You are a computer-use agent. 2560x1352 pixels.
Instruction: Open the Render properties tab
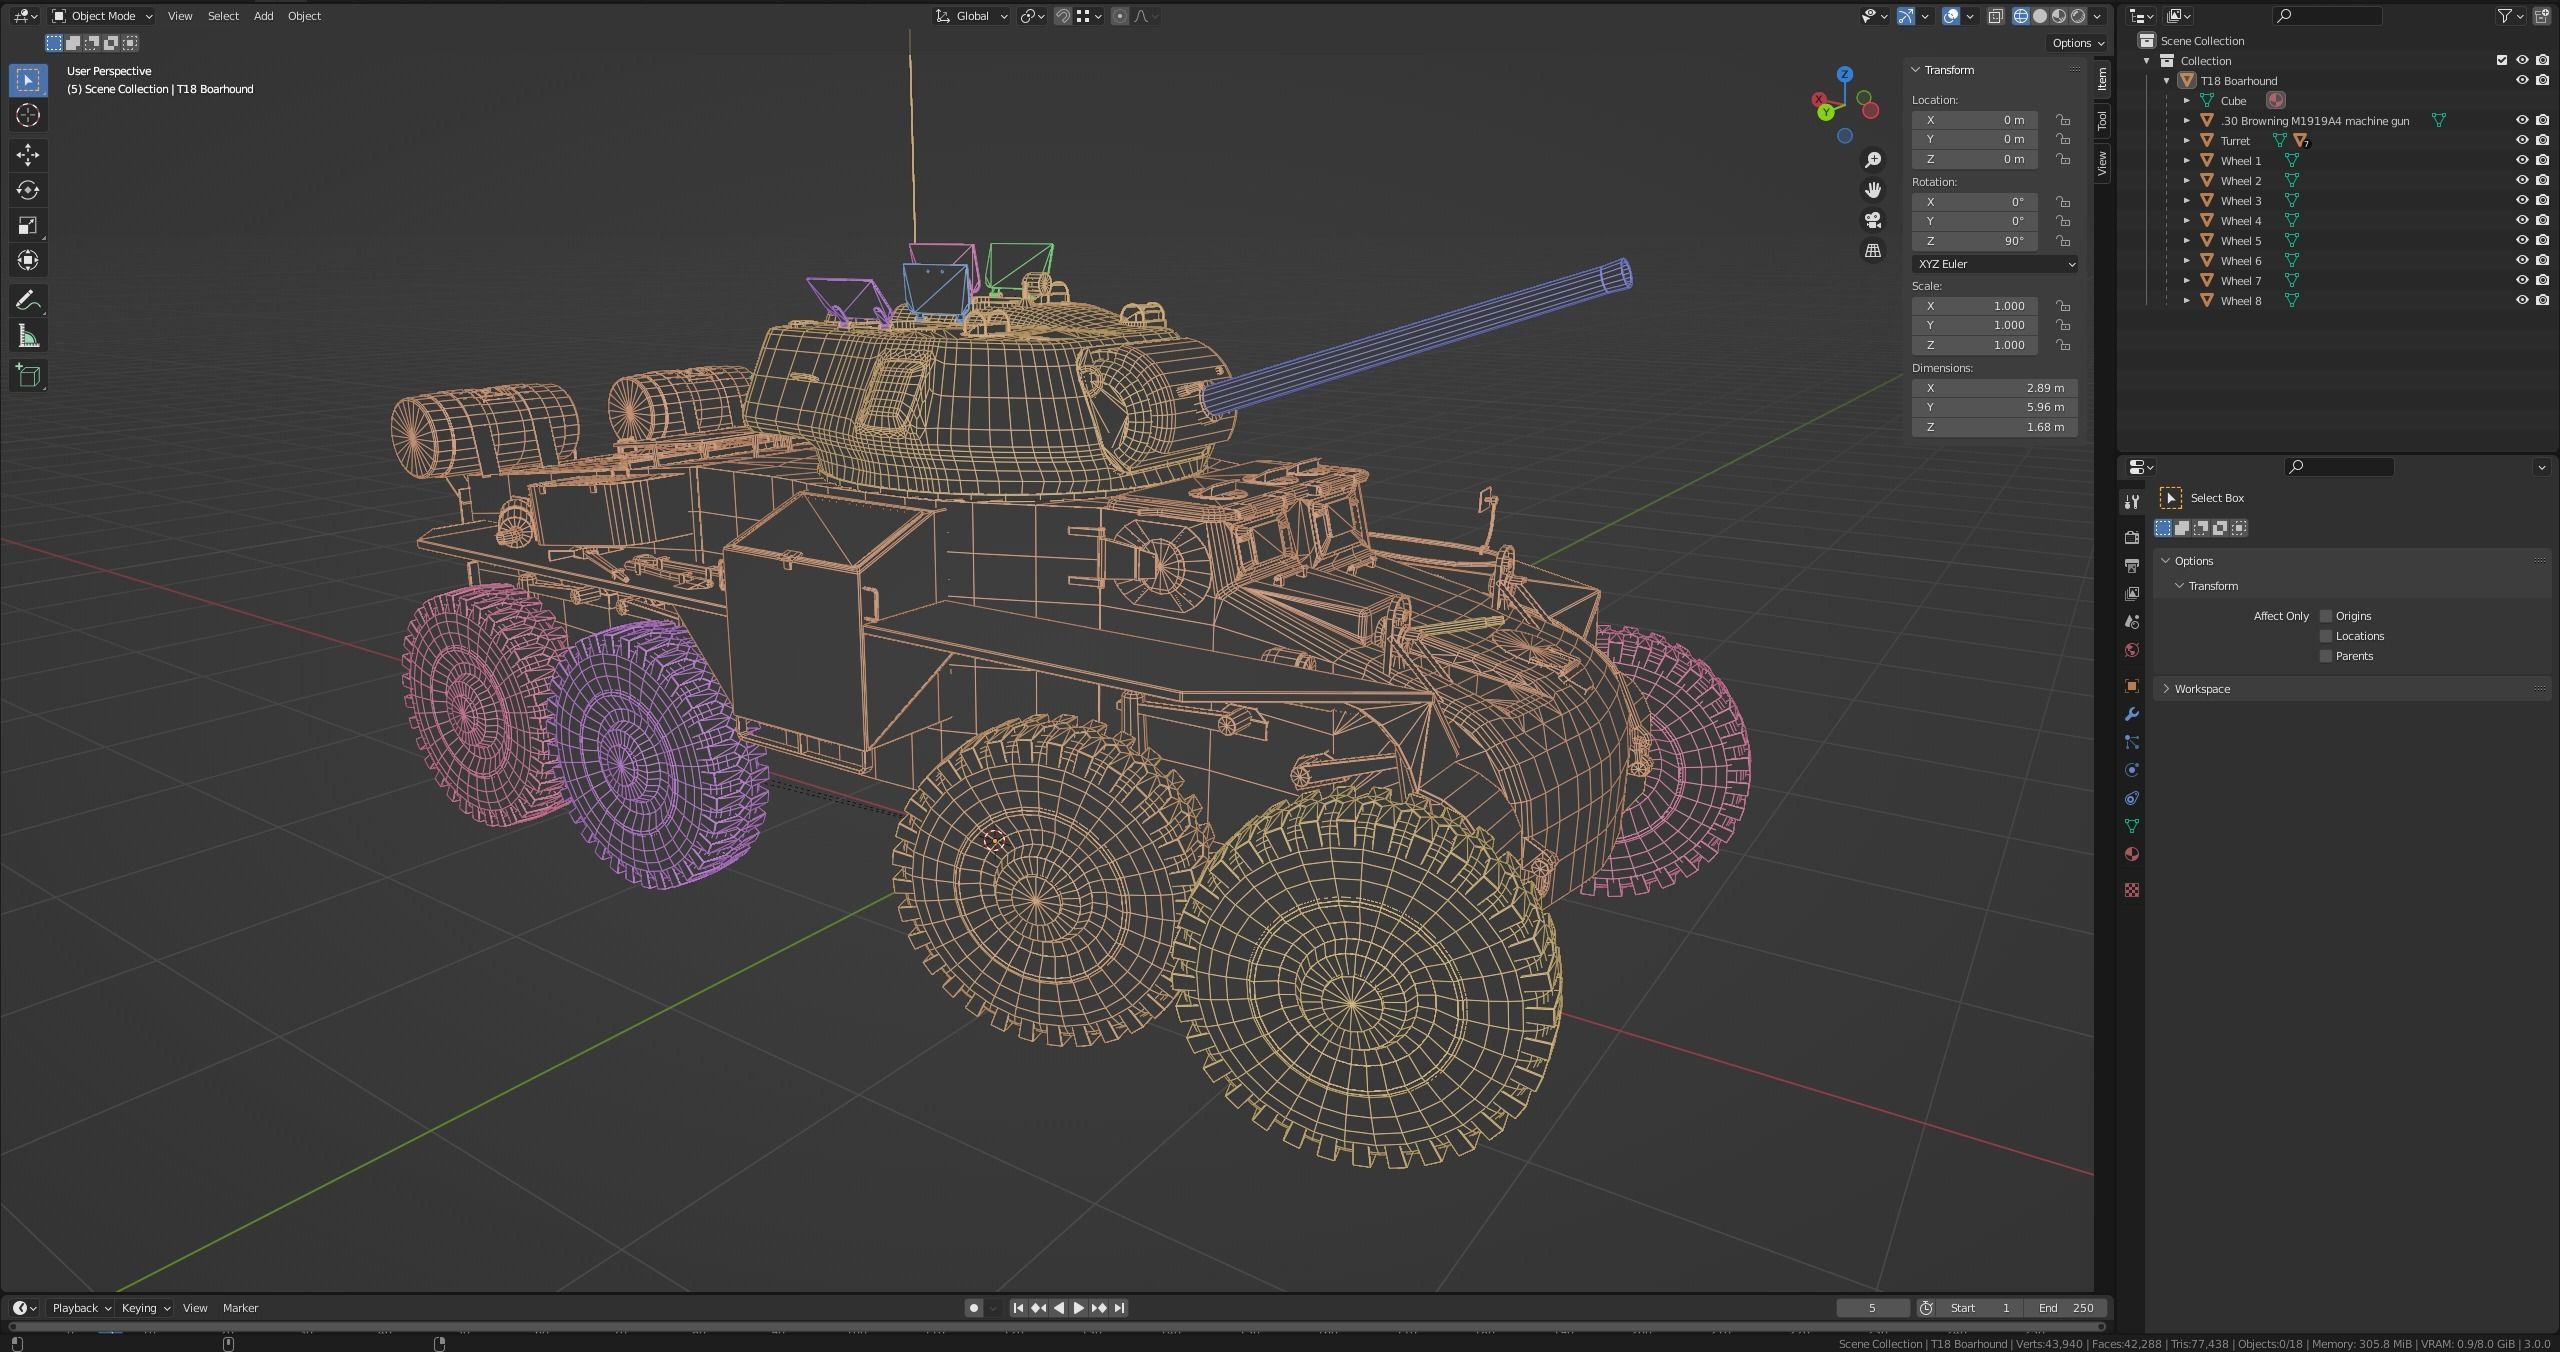(x=2131, y=537)
